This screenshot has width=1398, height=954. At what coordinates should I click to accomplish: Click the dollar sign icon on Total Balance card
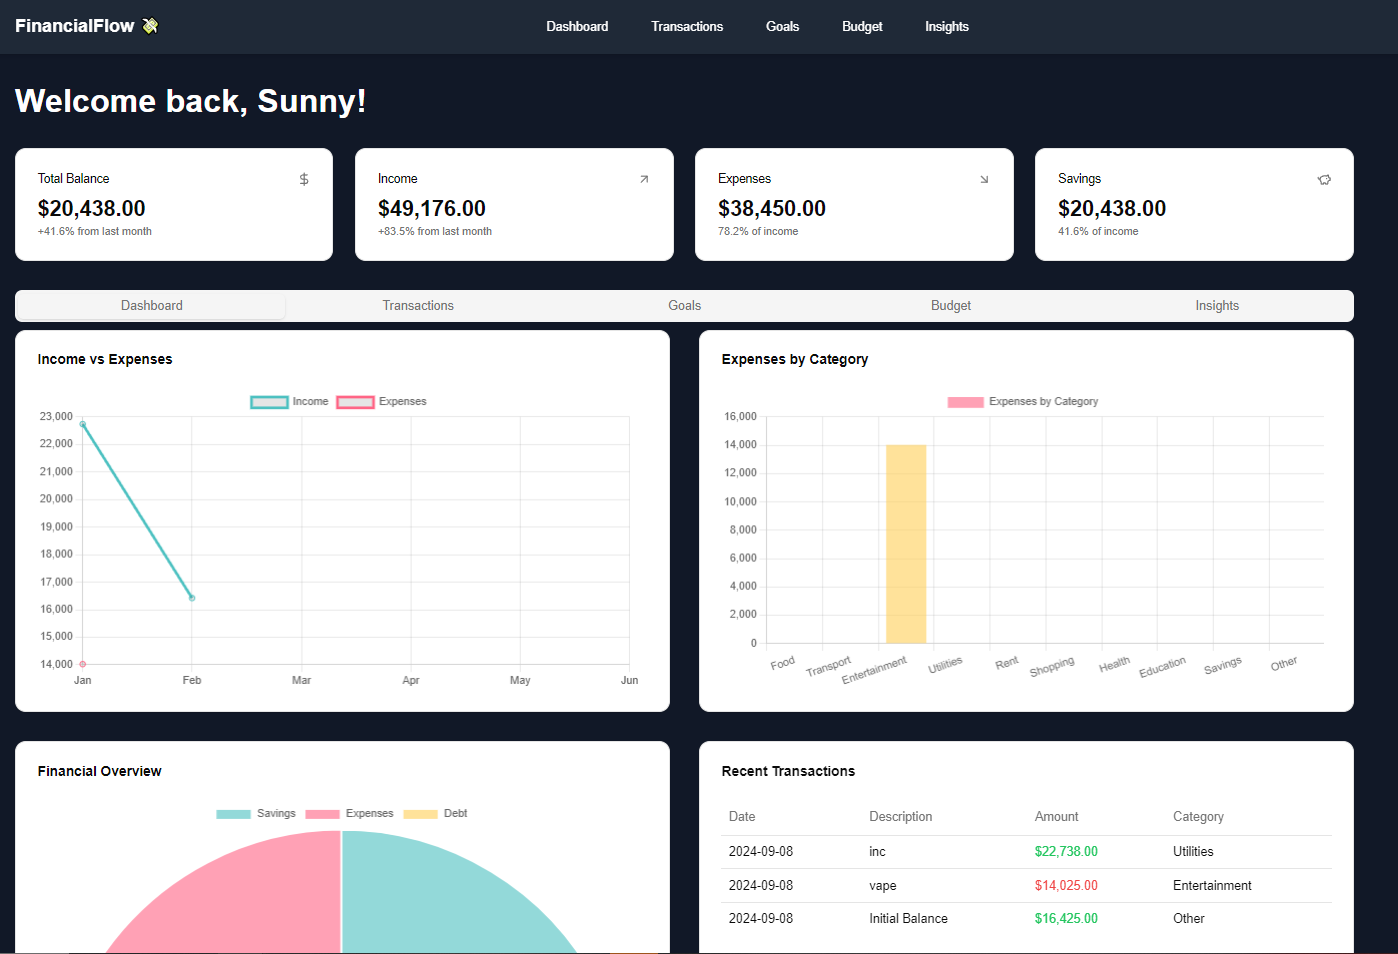click(x=304, y=179)
